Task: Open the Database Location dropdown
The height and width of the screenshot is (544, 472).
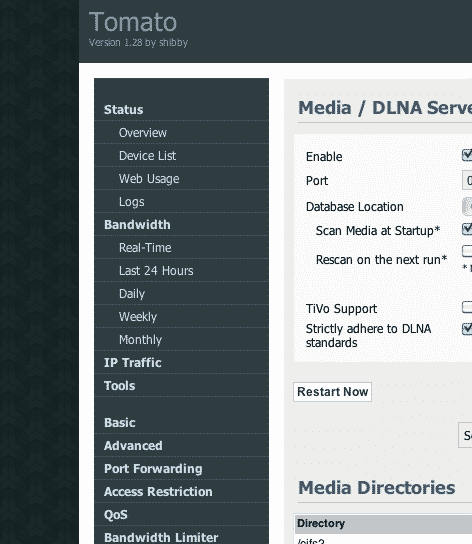Action: (467, 206)
